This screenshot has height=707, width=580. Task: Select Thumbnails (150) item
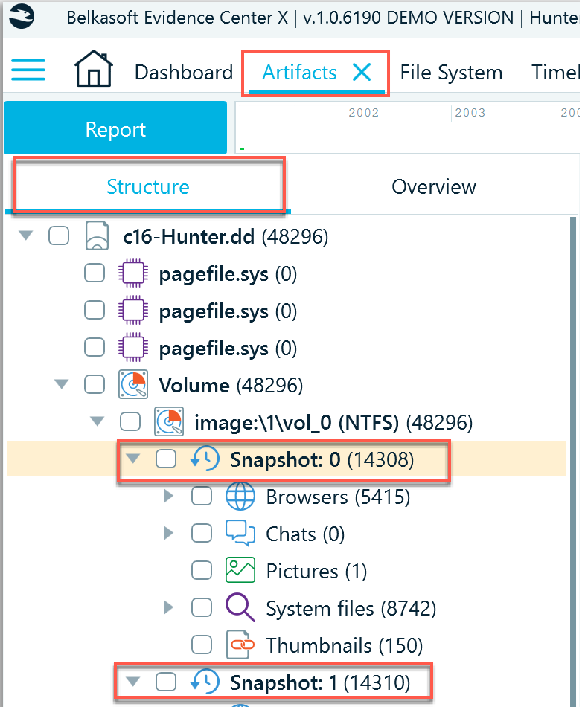tap(344, 645)
